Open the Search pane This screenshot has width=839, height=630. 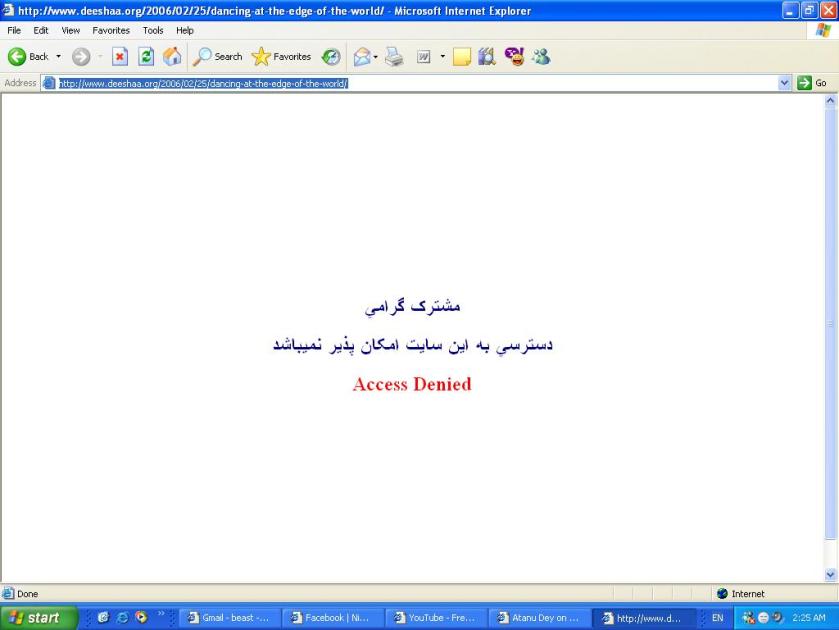pos(217,56)
